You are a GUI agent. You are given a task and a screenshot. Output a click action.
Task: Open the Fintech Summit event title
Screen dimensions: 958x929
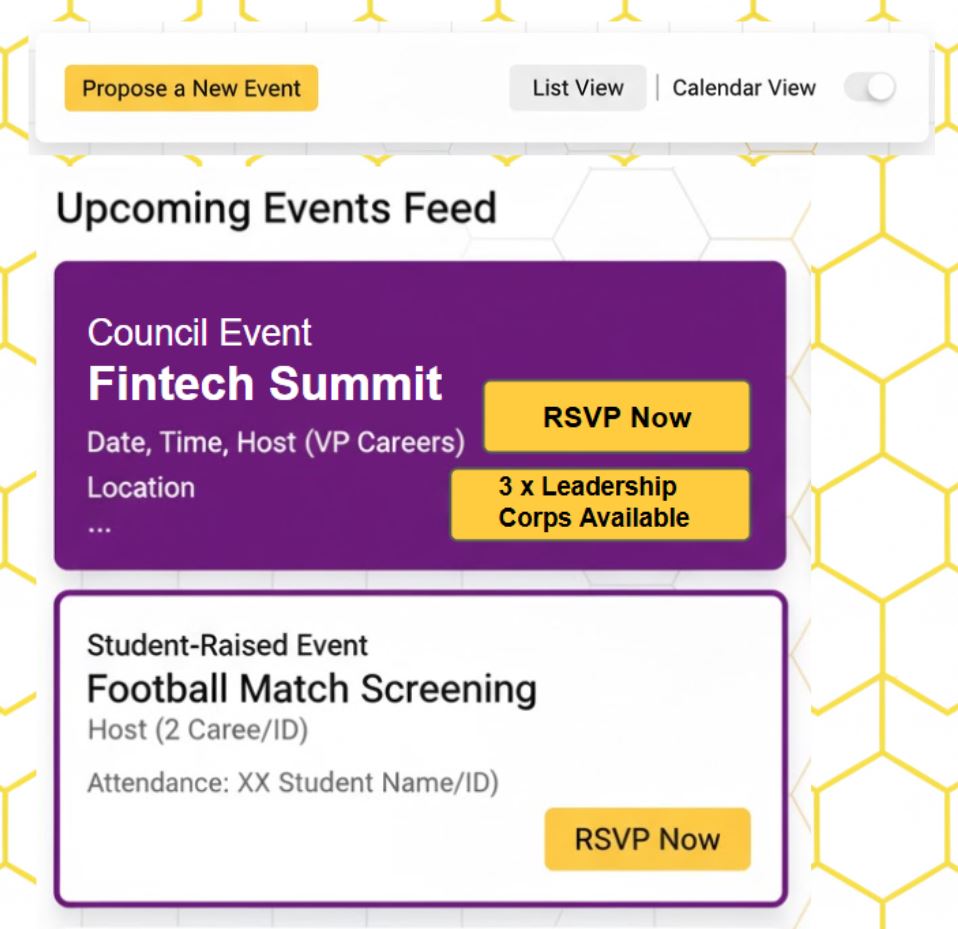[x=265, y=385]
